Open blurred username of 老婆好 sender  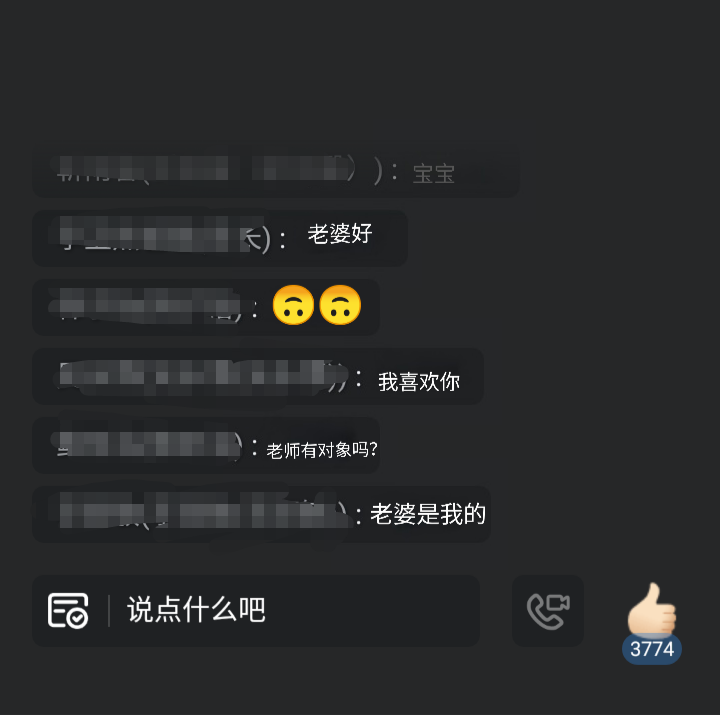click(165, 234)
